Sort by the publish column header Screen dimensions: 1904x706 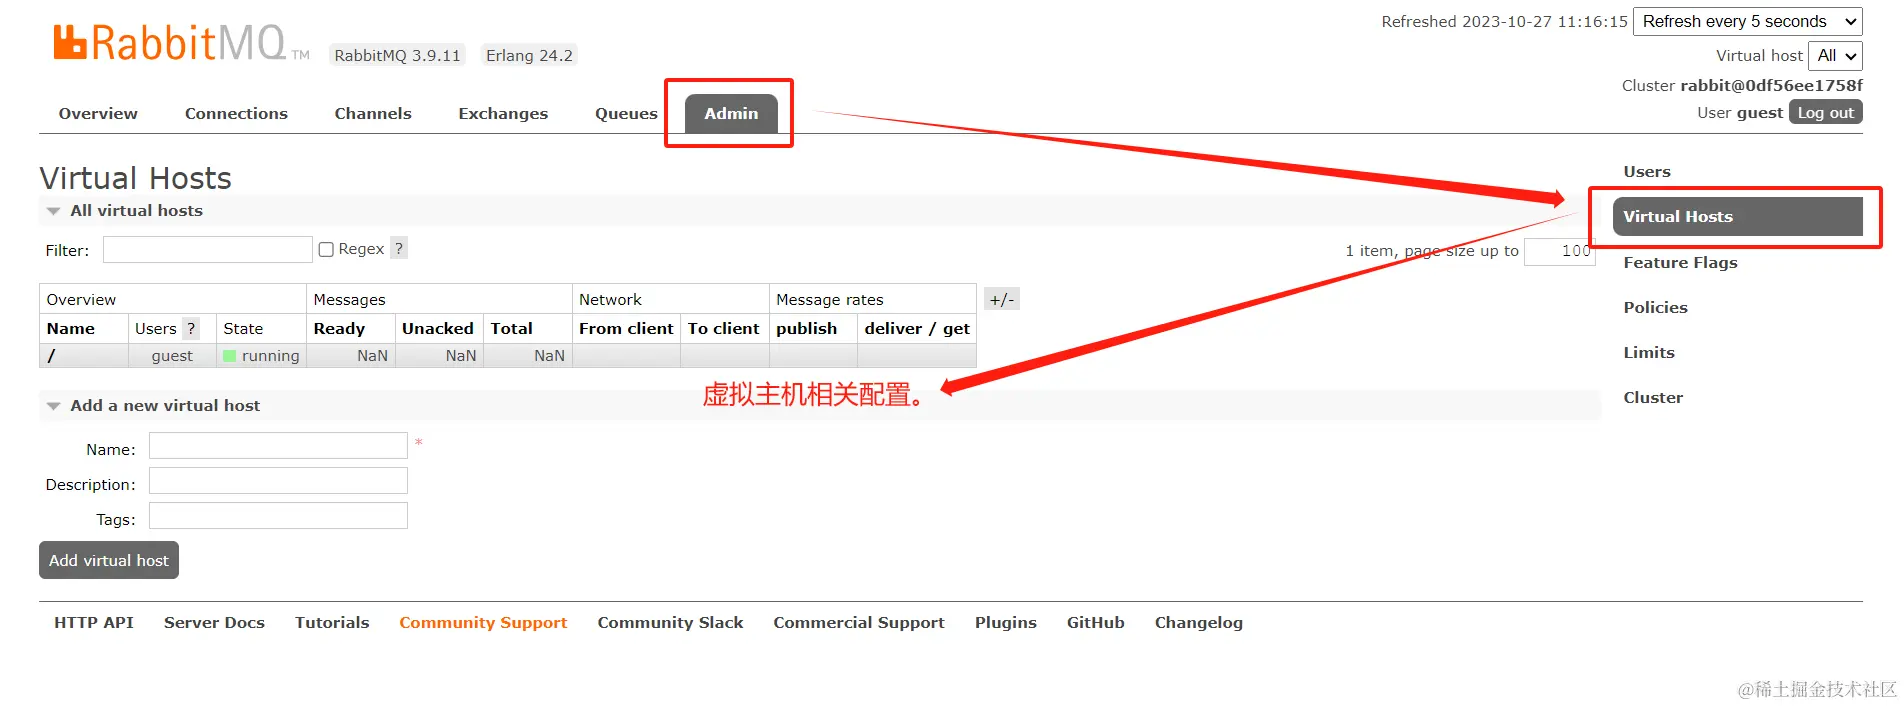pyautogui.click(x=807, y=328)
